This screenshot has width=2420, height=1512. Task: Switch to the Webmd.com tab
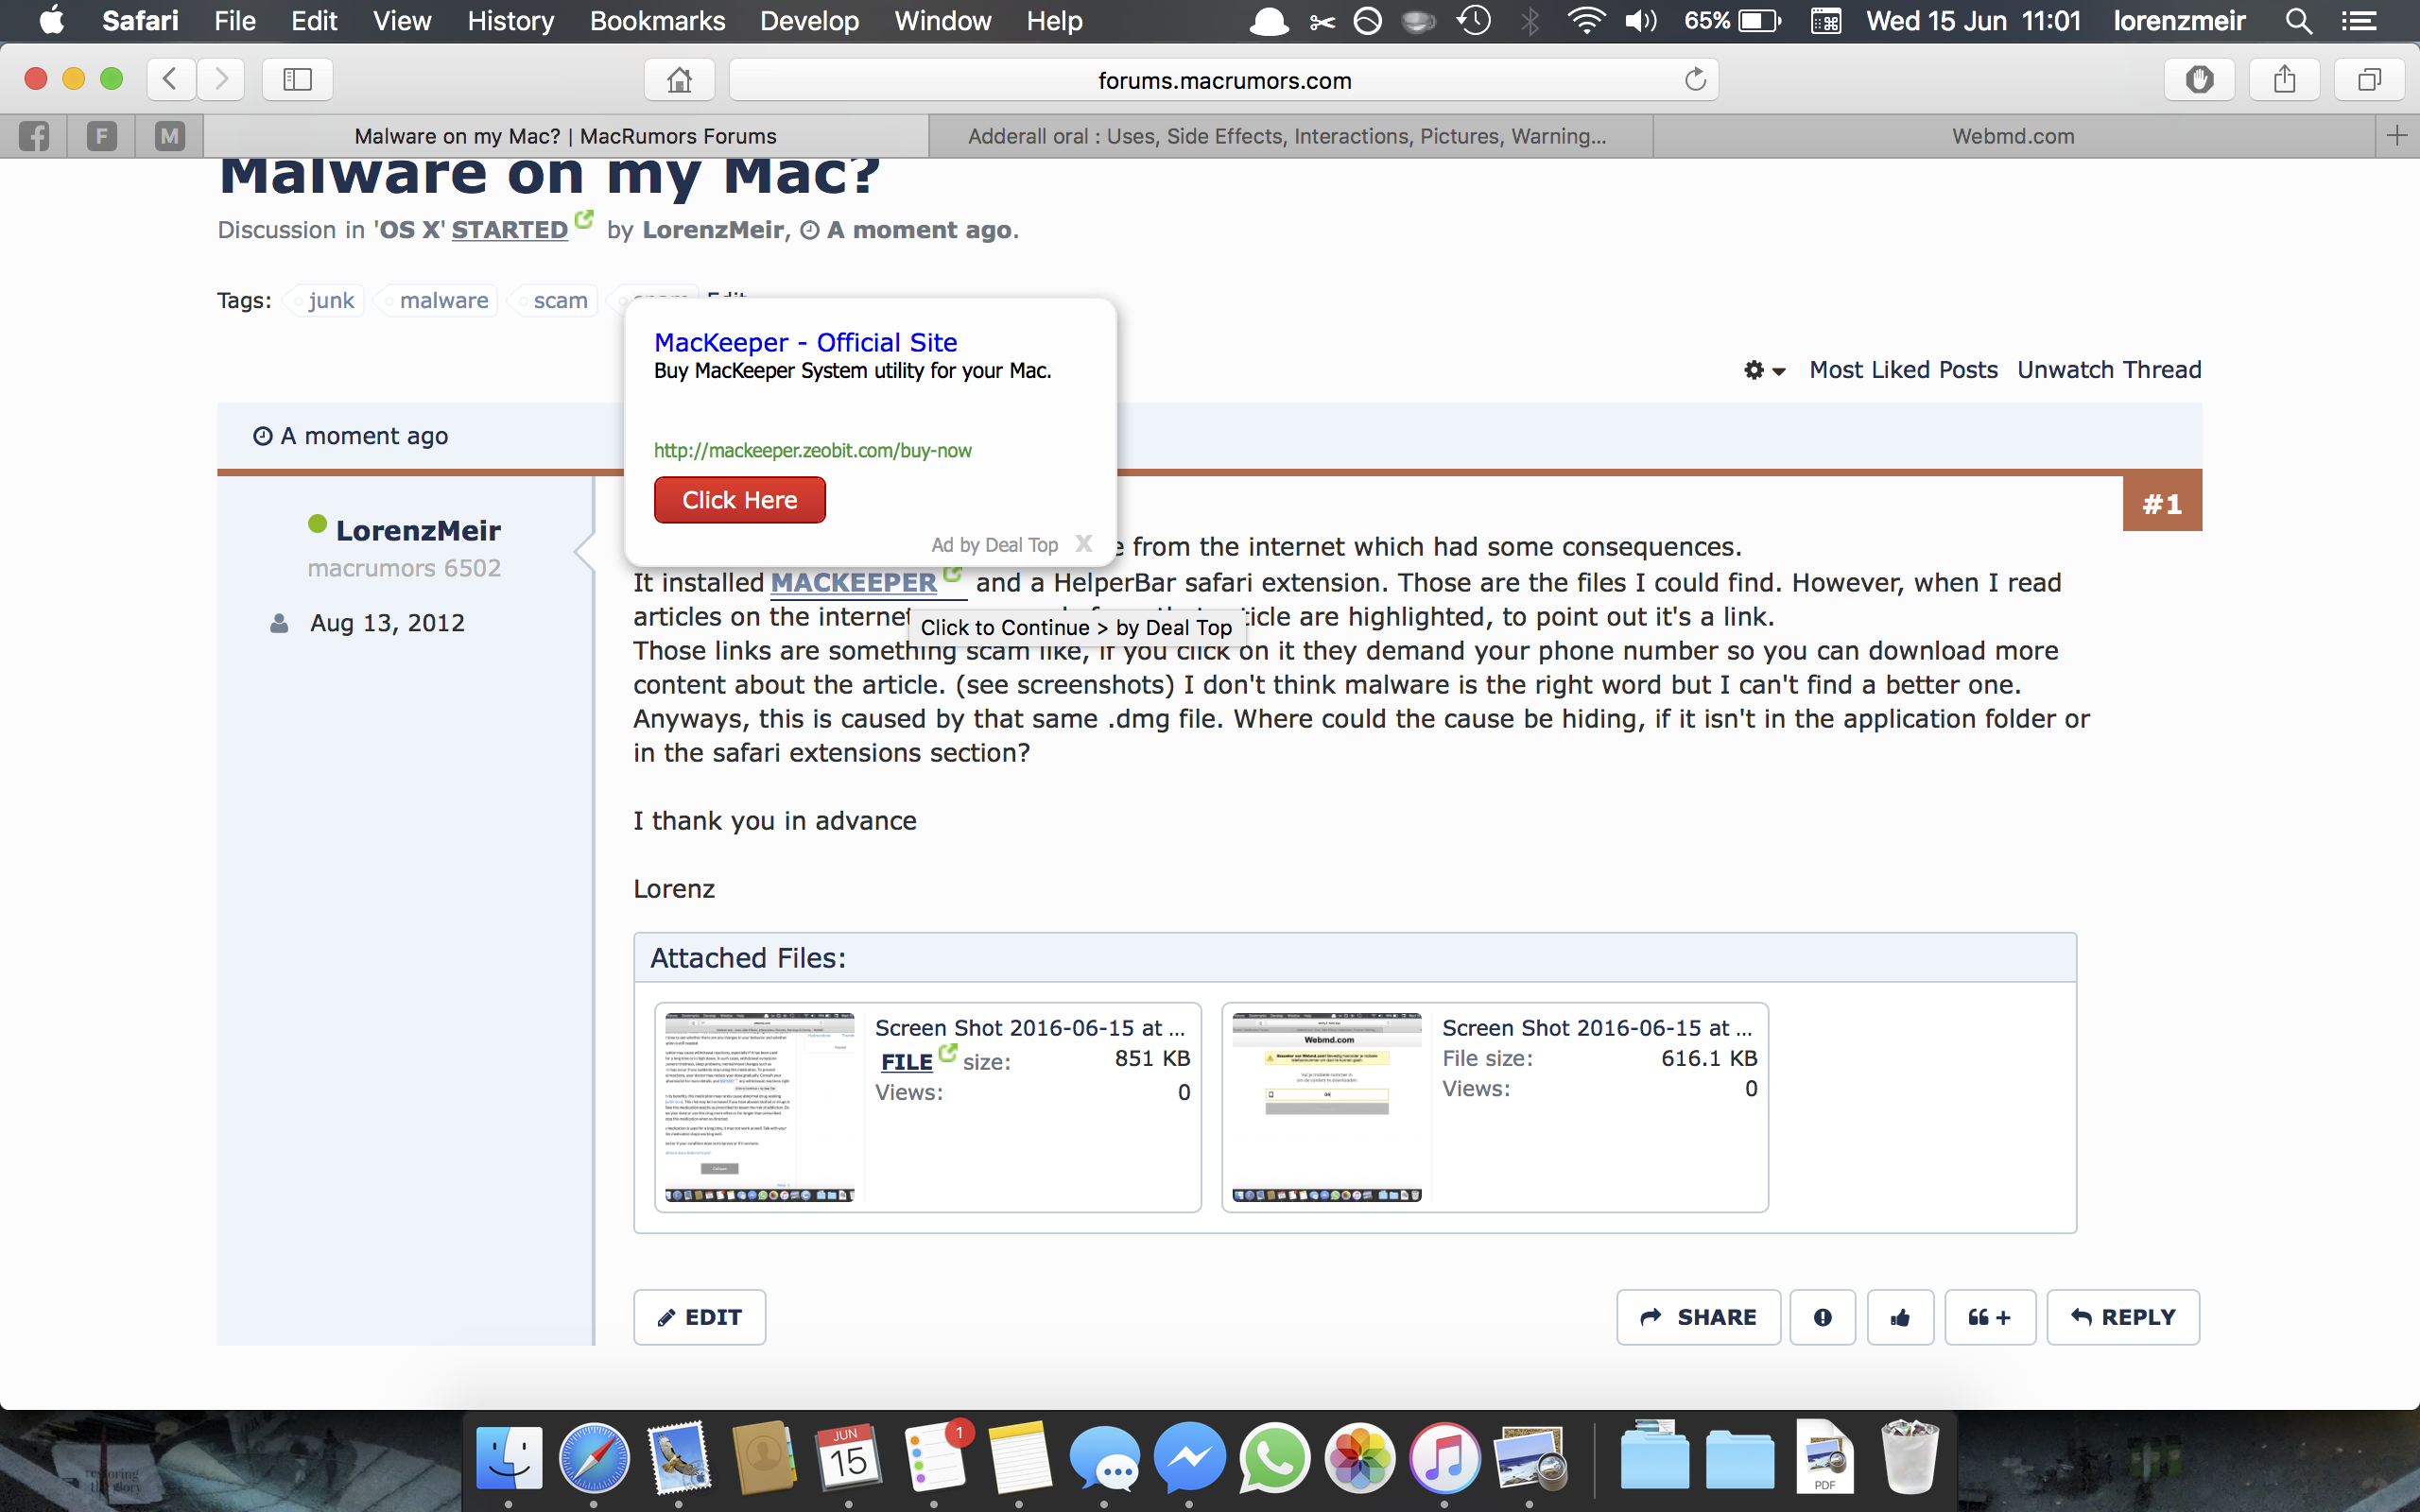click(2013, 136)
